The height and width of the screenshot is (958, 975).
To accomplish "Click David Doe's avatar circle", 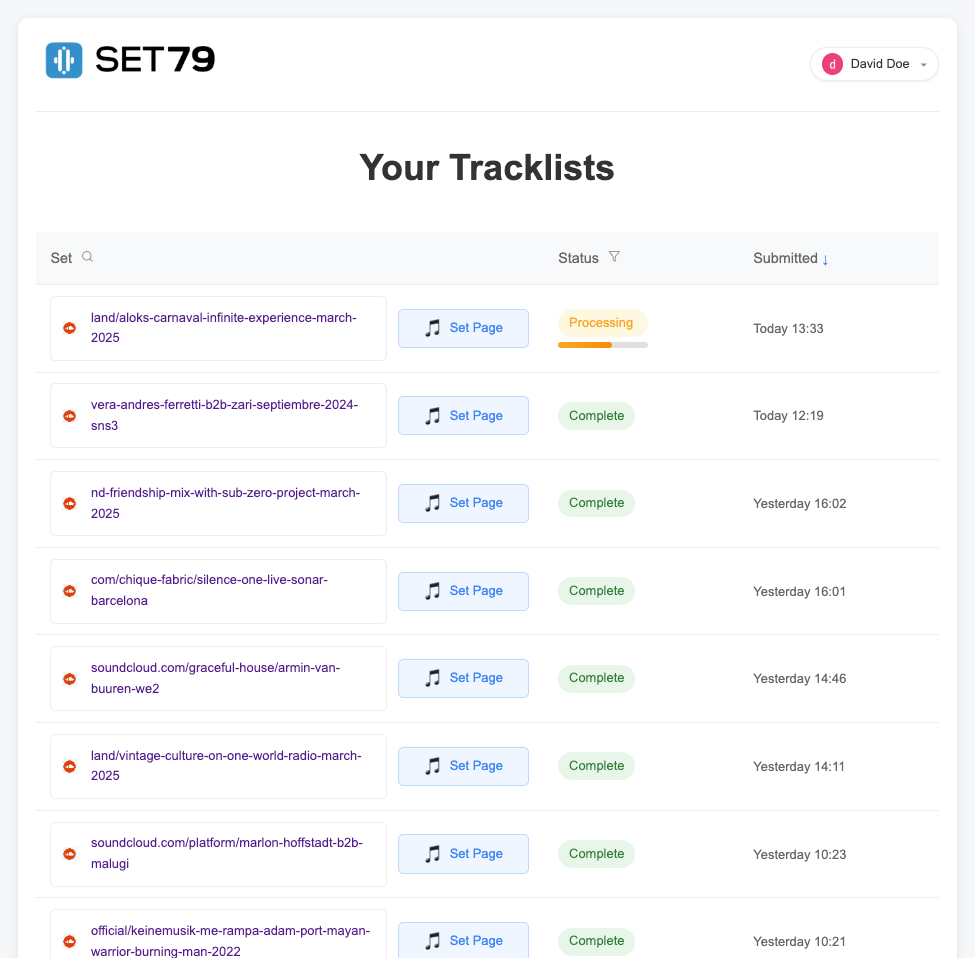I will [x=832, y=64].
